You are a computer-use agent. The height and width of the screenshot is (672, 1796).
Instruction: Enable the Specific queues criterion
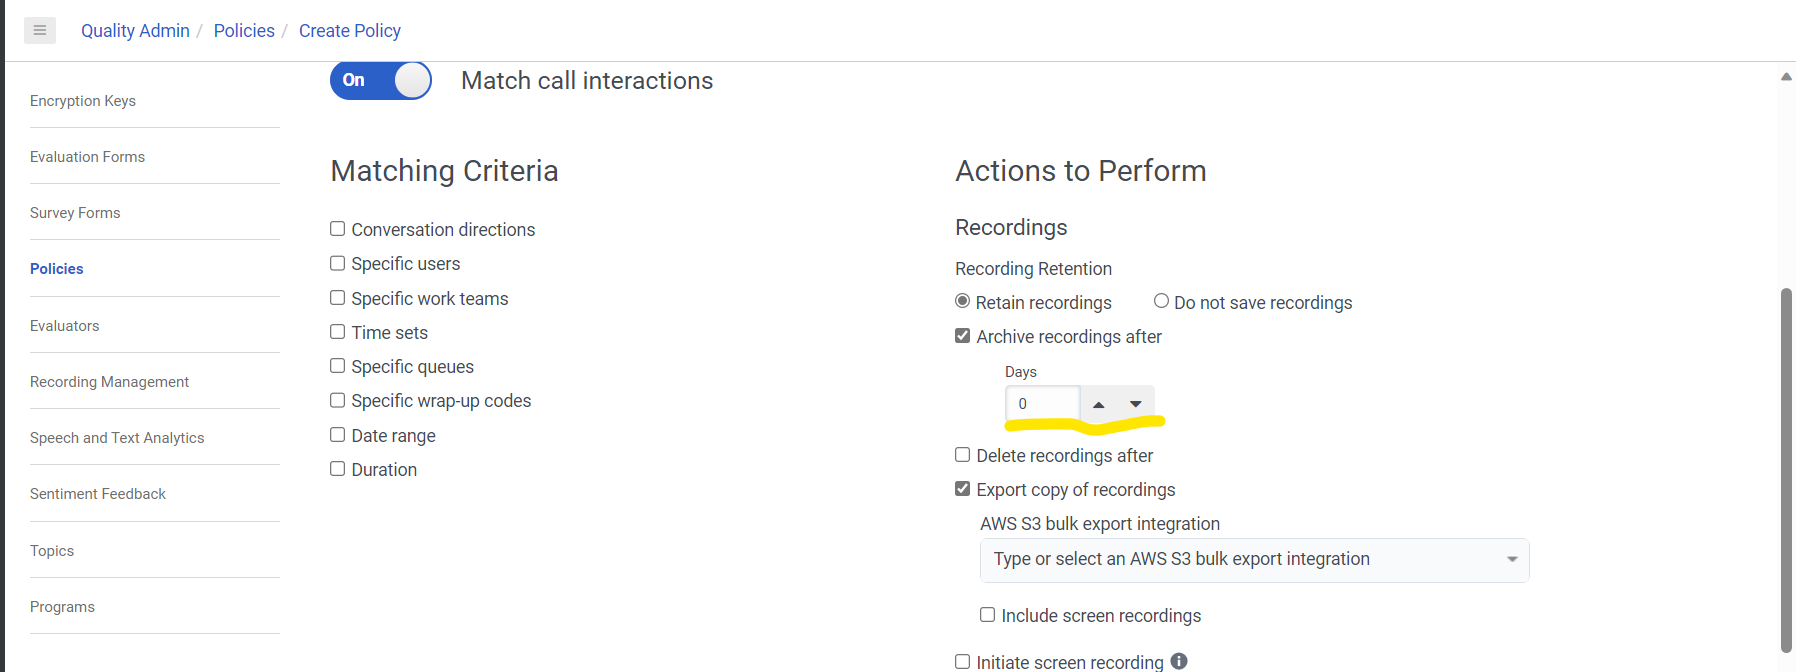[338, 366]
